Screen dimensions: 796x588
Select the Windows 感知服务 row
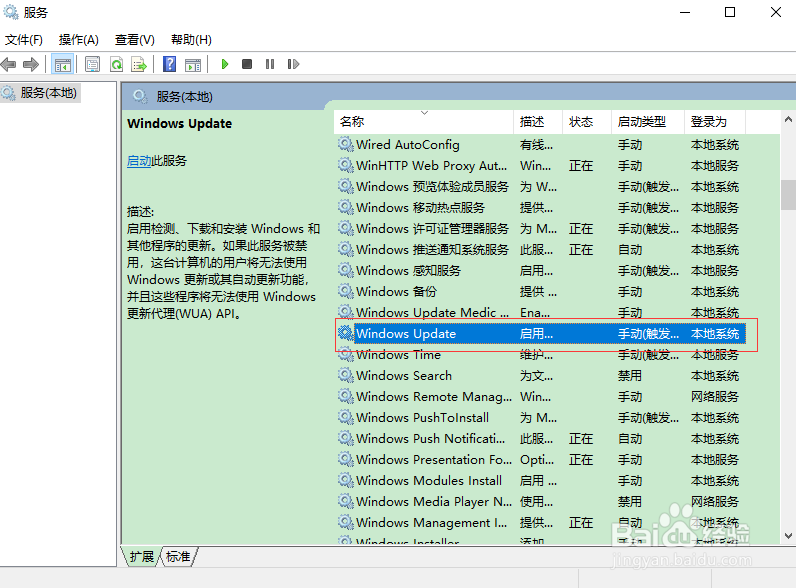point(540,271)
